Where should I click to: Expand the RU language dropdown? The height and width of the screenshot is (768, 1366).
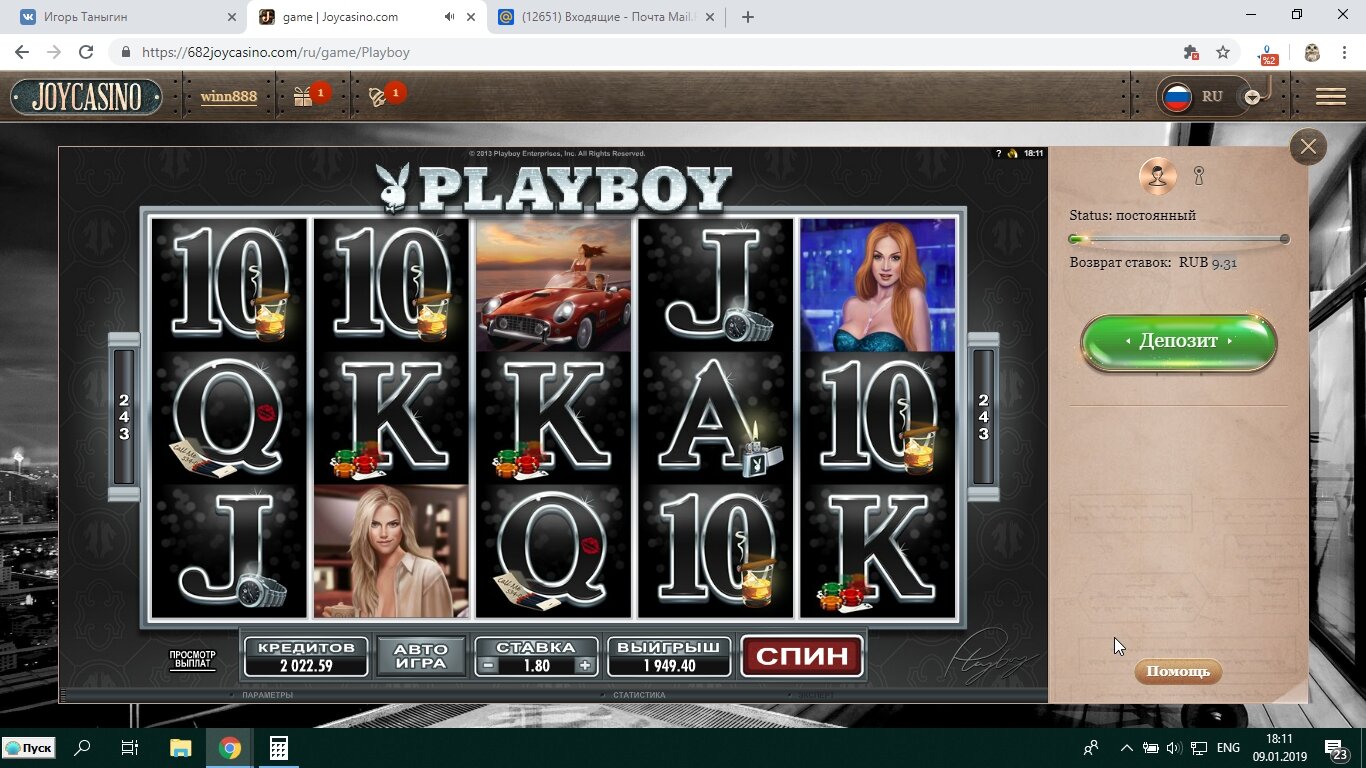point(1252,96)
